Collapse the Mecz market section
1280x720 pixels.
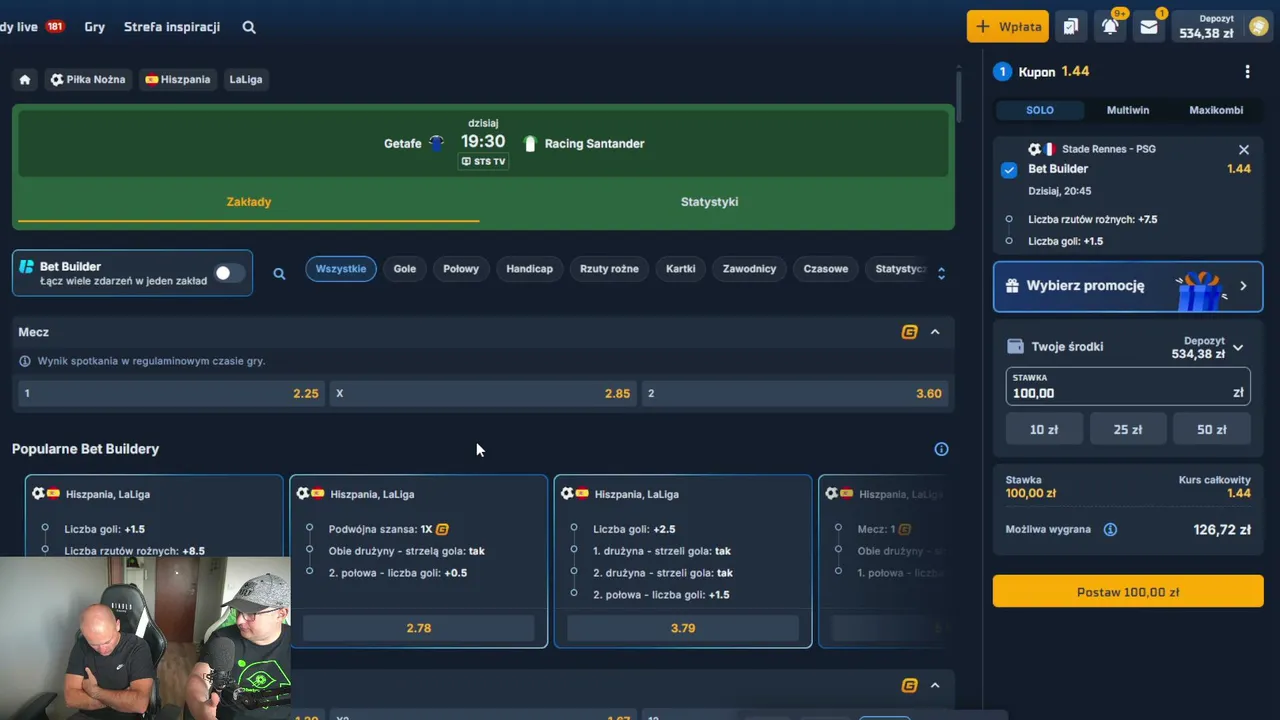(x=935, y=332)
